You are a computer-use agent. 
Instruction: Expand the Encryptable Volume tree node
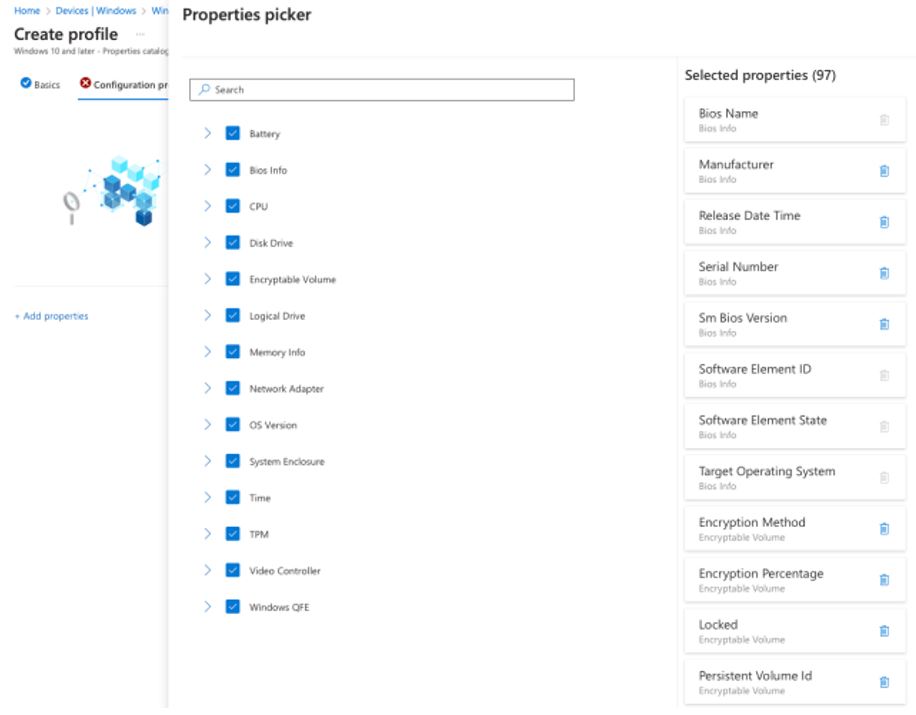click(x=207, y=279)
